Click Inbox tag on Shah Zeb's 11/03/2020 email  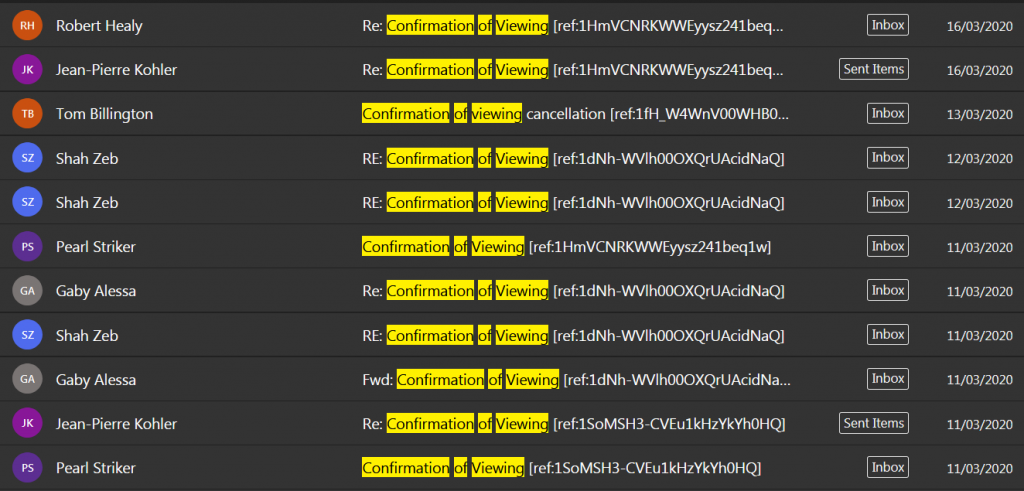coord(887,335)
